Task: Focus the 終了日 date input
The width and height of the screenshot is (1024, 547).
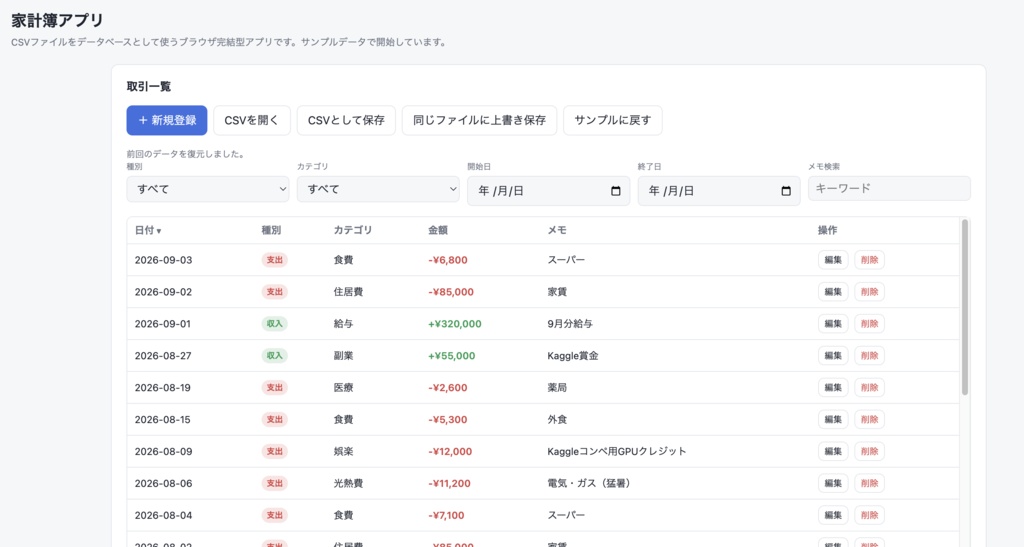Action: coord(719,191)
